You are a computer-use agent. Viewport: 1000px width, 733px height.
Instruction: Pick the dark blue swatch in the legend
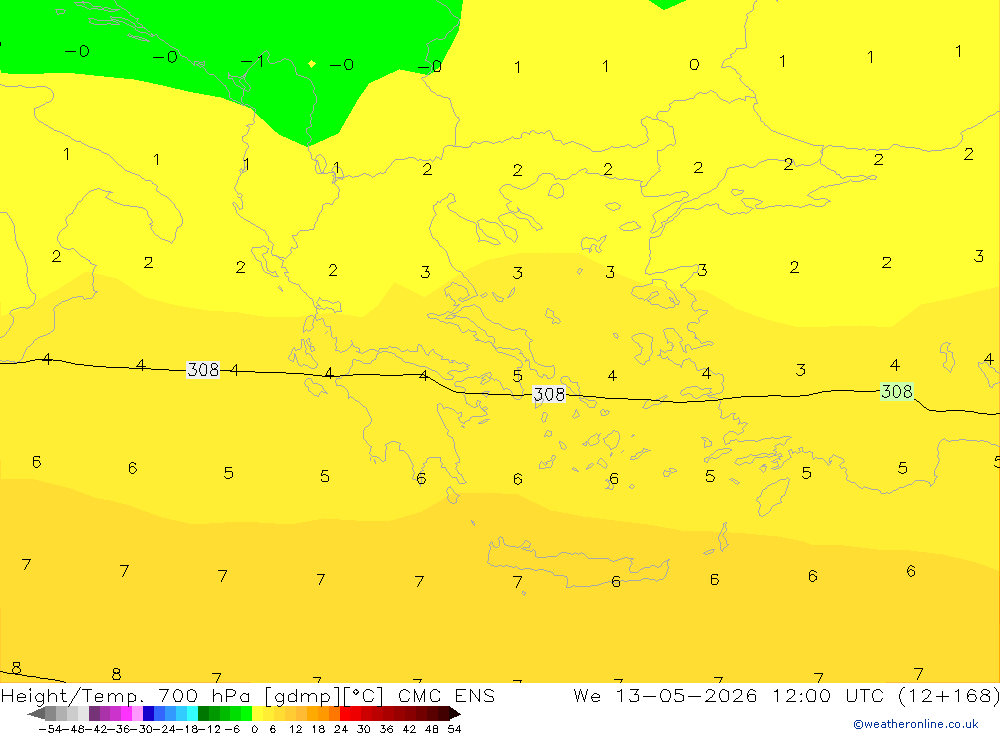coord(148,714)
